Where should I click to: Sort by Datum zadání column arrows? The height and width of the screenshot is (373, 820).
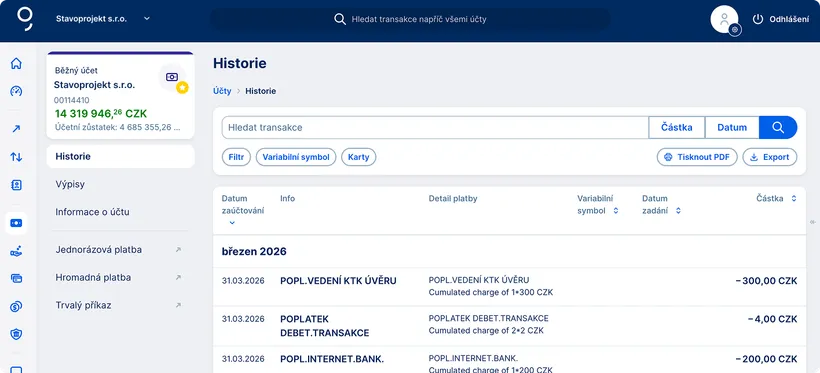678,211
